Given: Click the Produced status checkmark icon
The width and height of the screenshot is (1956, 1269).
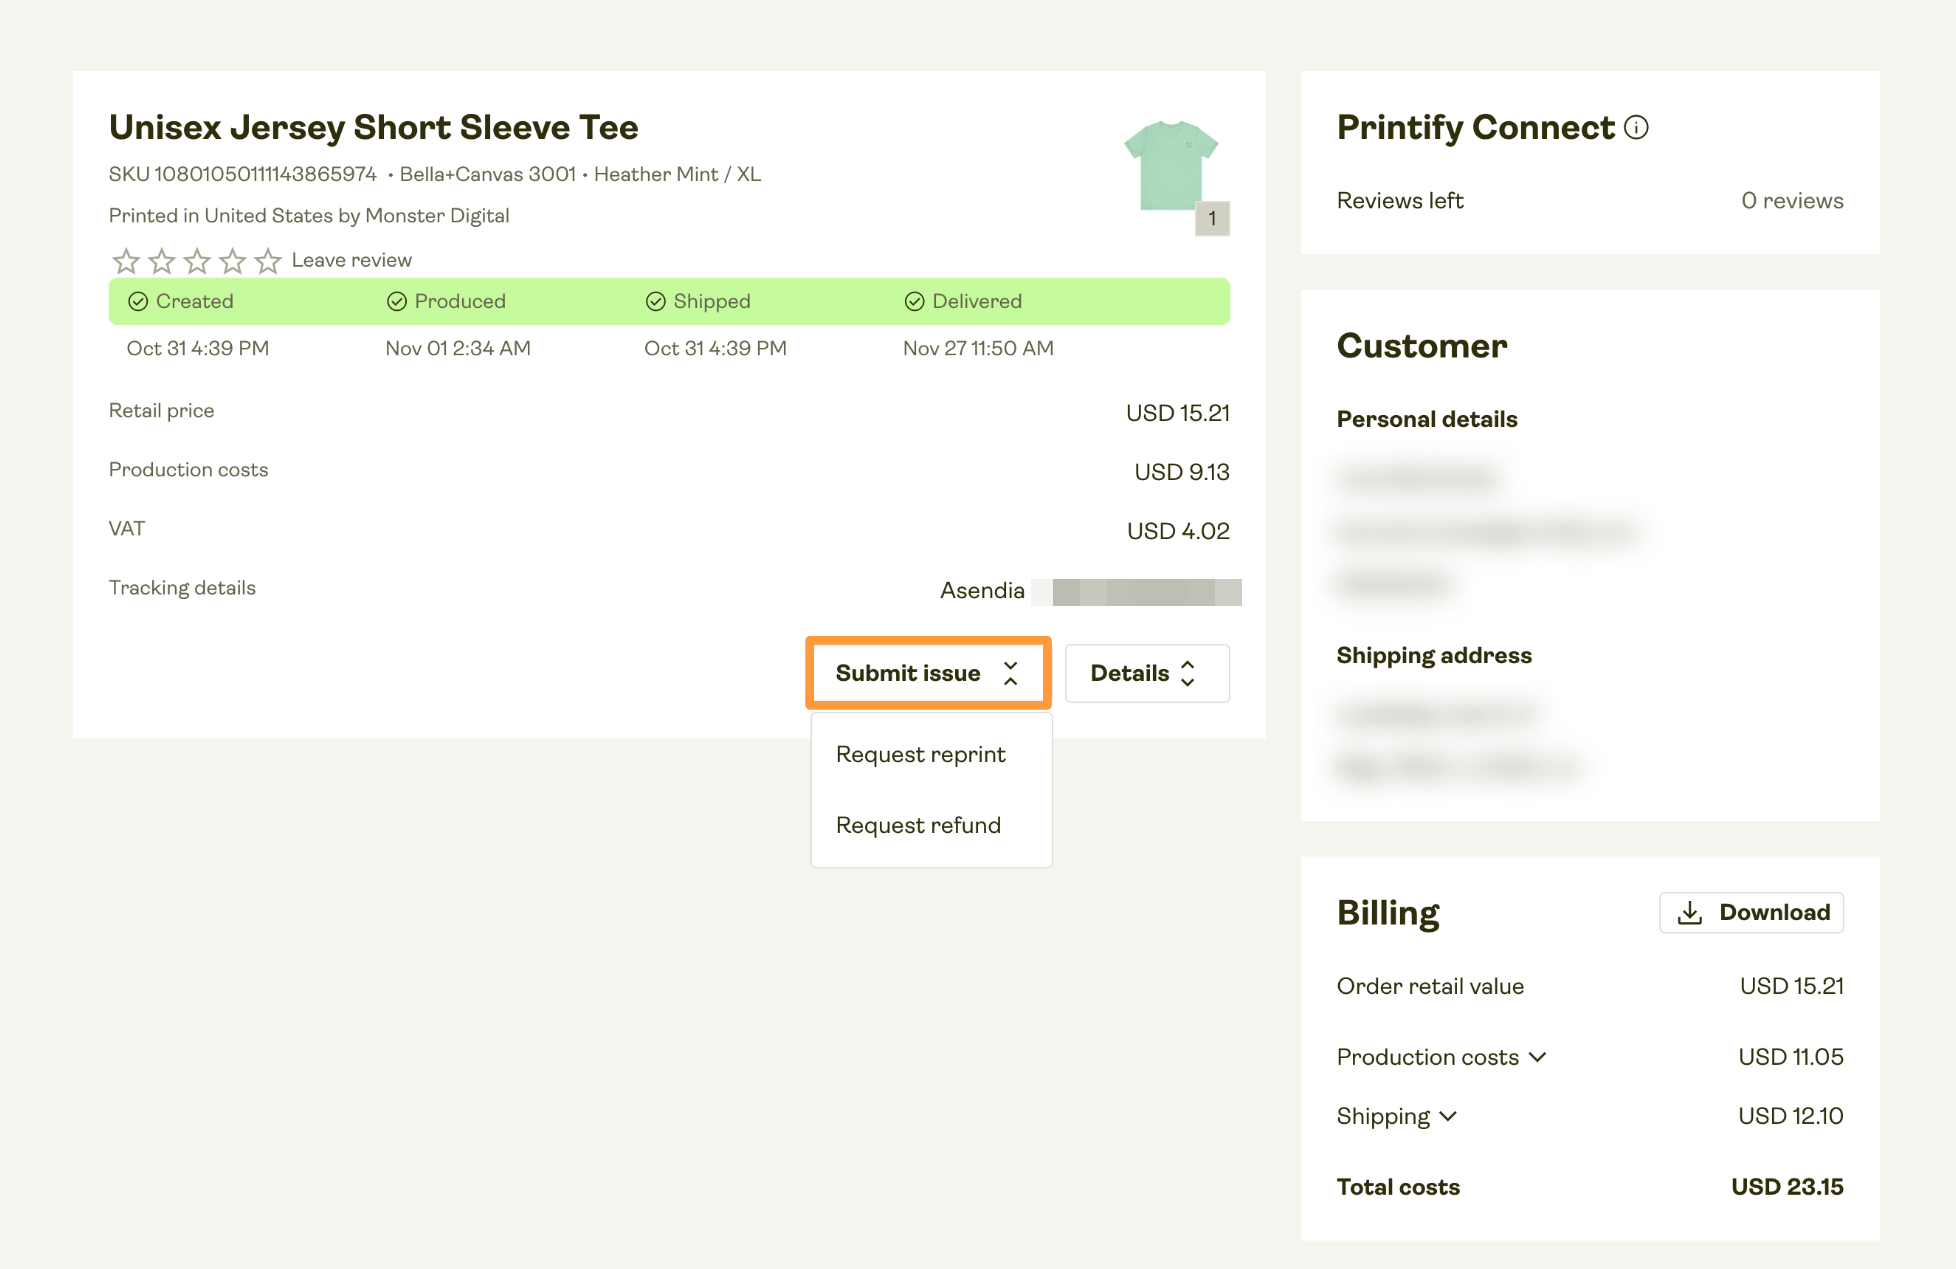Looking at the screenshot, I should pos(397,301).
